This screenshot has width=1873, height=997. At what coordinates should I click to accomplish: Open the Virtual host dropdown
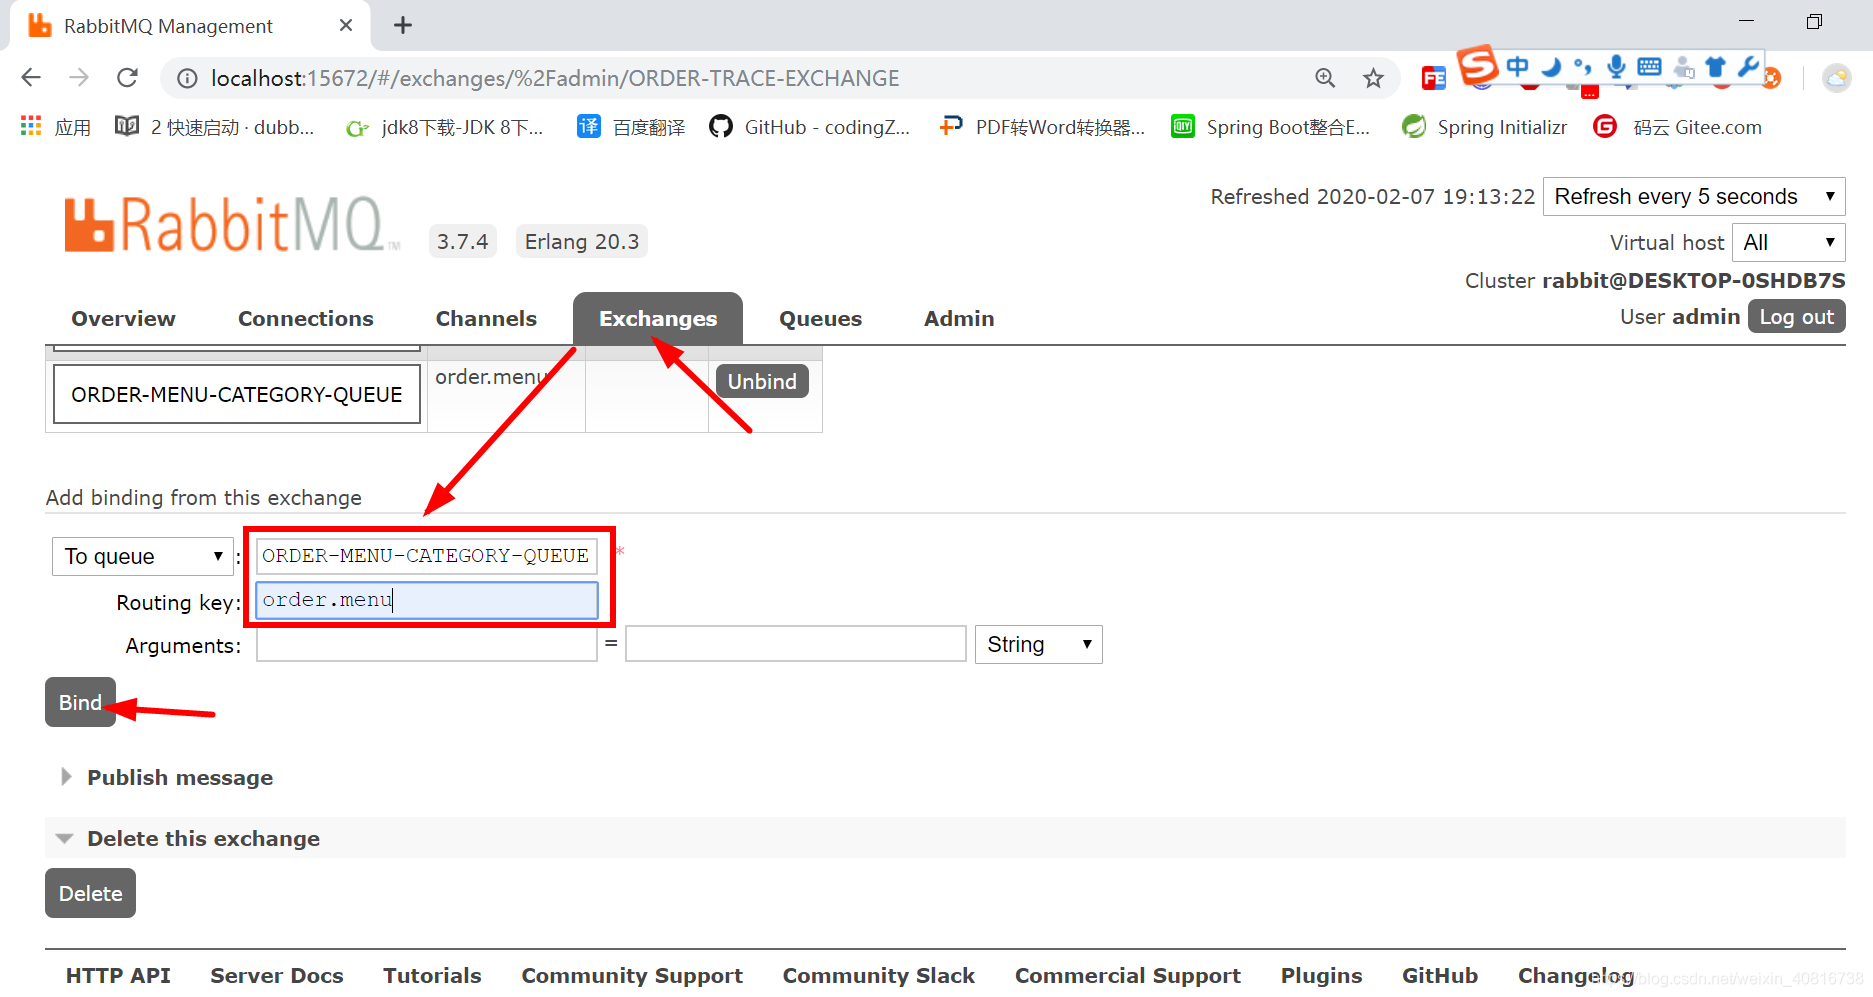(1789, 242)
